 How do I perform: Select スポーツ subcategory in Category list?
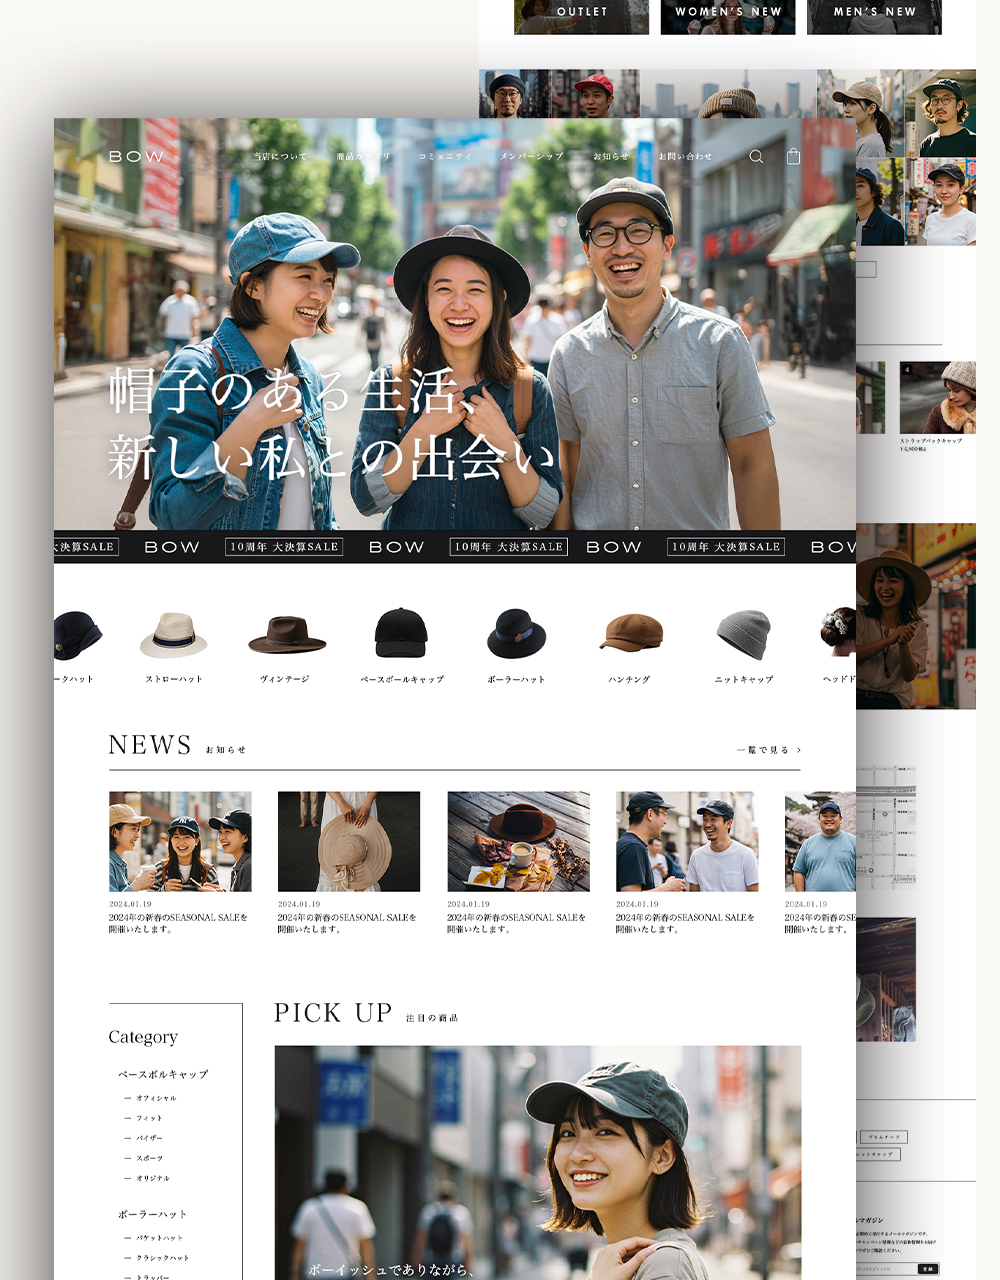[x=150, y=1158]
